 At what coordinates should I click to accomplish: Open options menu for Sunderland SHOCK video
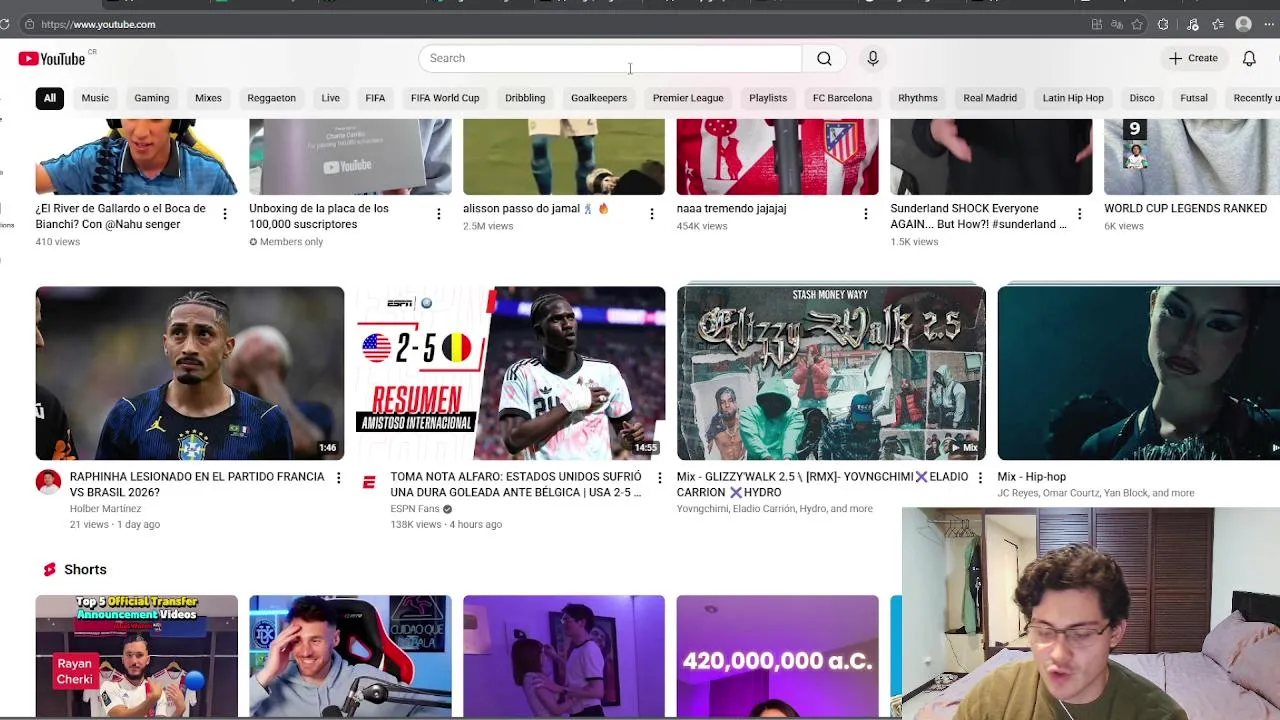point(1079,214)
